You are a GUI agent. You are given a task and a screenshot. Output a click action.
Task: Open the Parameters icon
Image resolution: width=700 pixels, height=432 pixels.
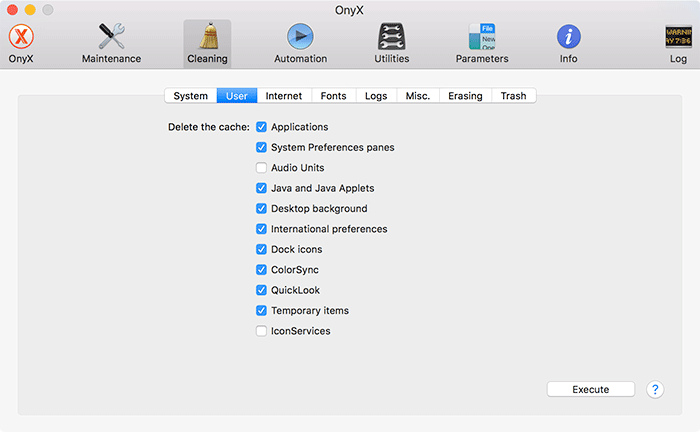point(482,36)
